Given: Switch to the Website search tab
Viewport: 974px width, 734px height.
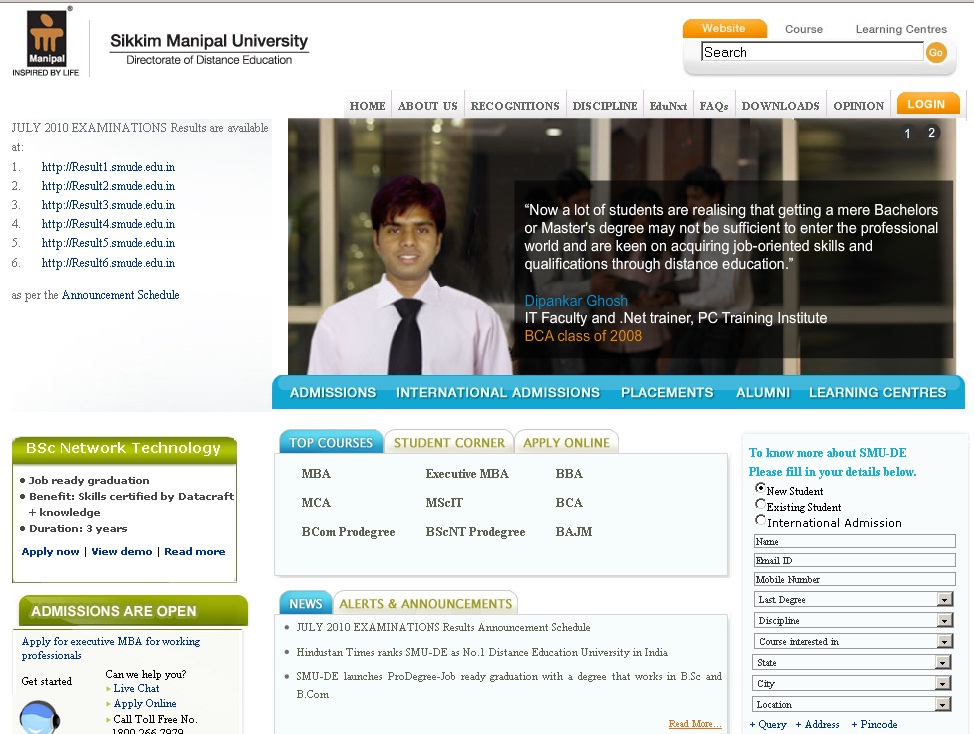Looking at the screenshot, I should point(724,29).
